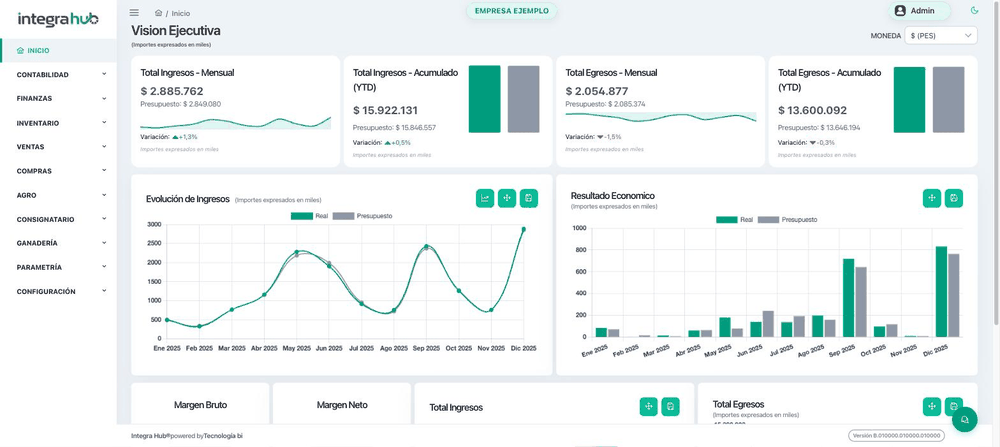The width and height of the screenshot is (1000, 447).
Task: Click the $ 2.054.877 monthly expense value
Action: (597, 91)
